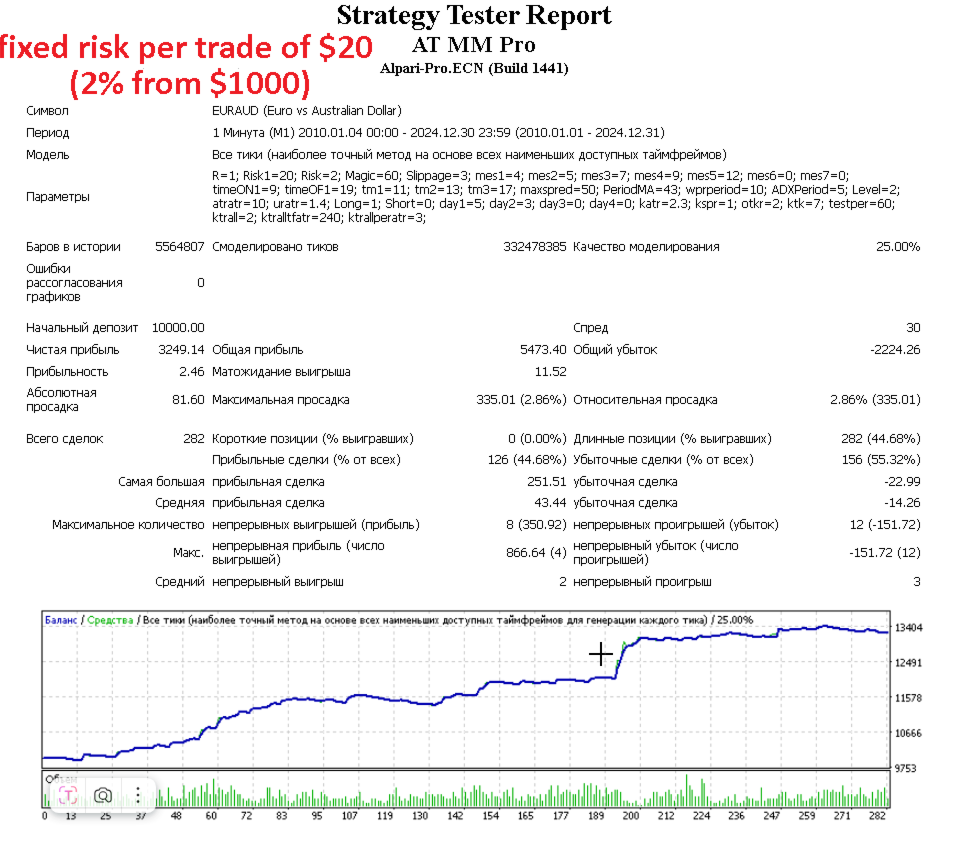This screenshot has height=845, width=954.
Task: Select profit trades value '126 (44.68%)'
Action: click(527, 460)
